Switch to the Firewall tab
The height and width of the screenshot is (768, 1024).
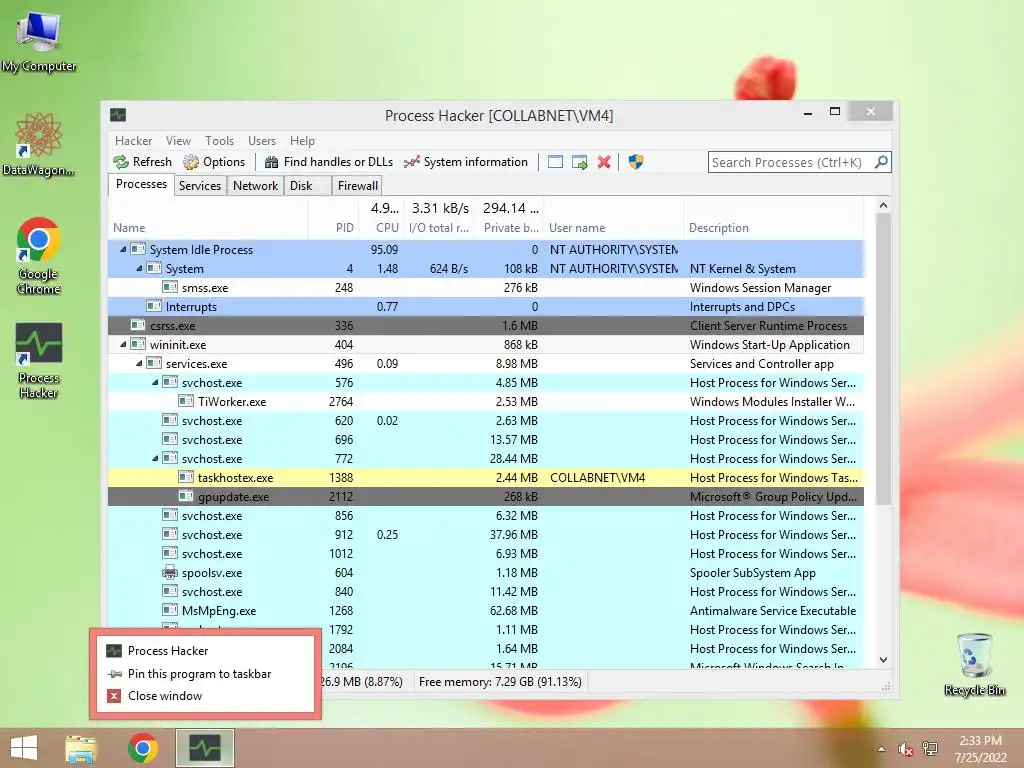tap(357, 185)
